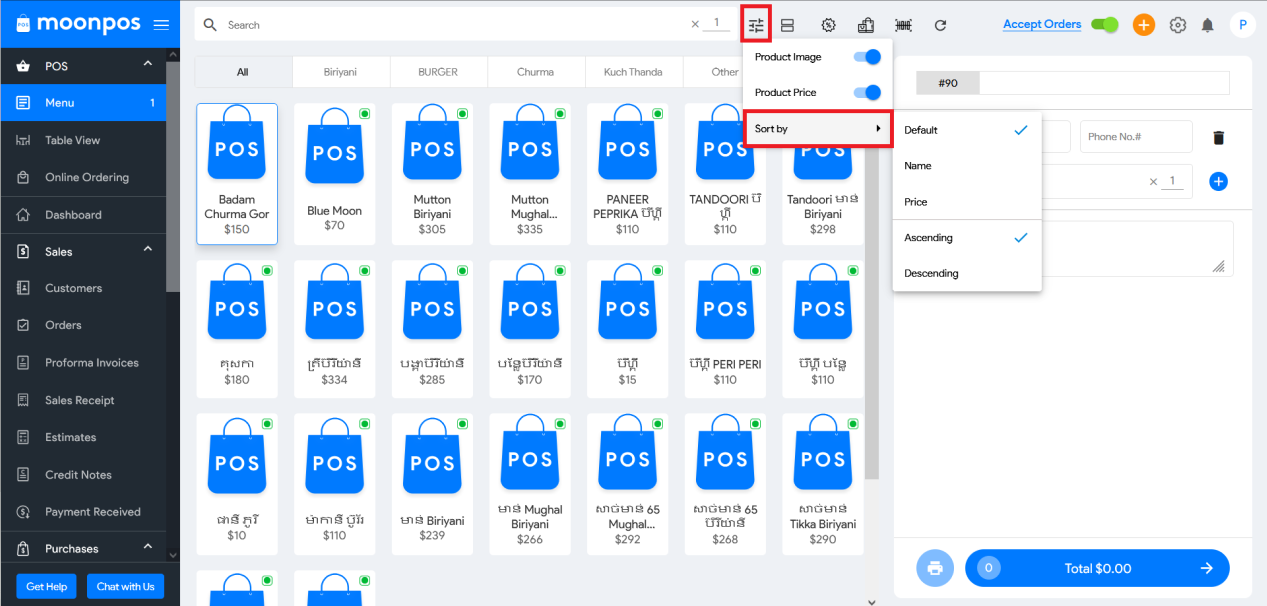Viewport: 1267px width, 606px height.
Task: Open the Accept Orders link
Action: point(1041,24)
